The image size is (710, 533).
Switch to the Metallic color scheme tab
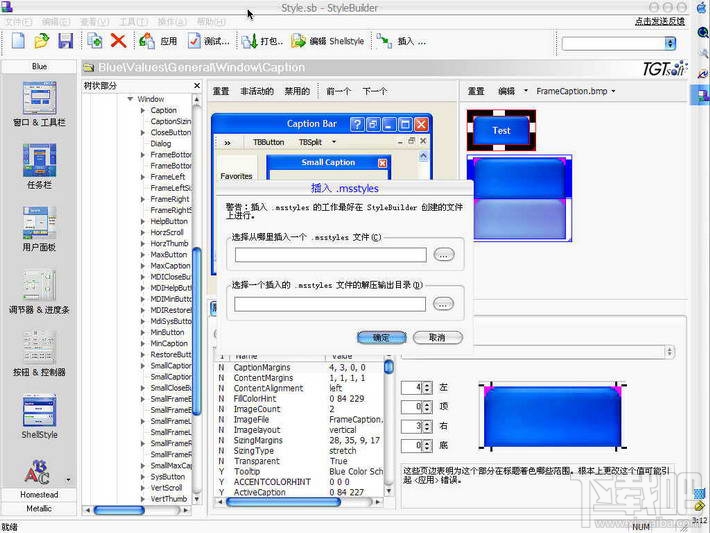[x=39, y=509]
